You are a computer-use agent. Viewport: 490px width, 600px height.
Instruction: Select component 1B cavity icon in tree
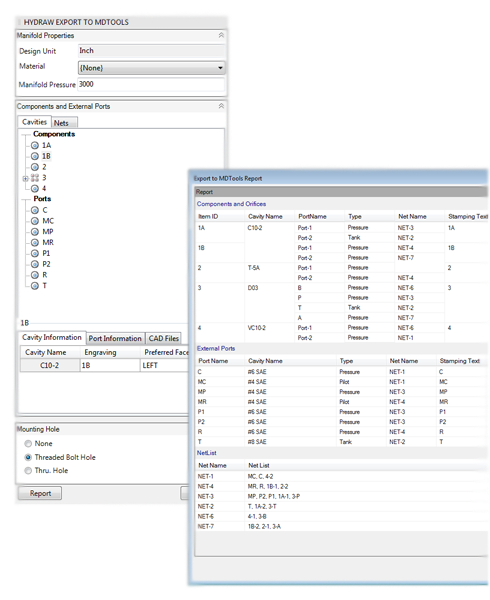tap(35, 156)
